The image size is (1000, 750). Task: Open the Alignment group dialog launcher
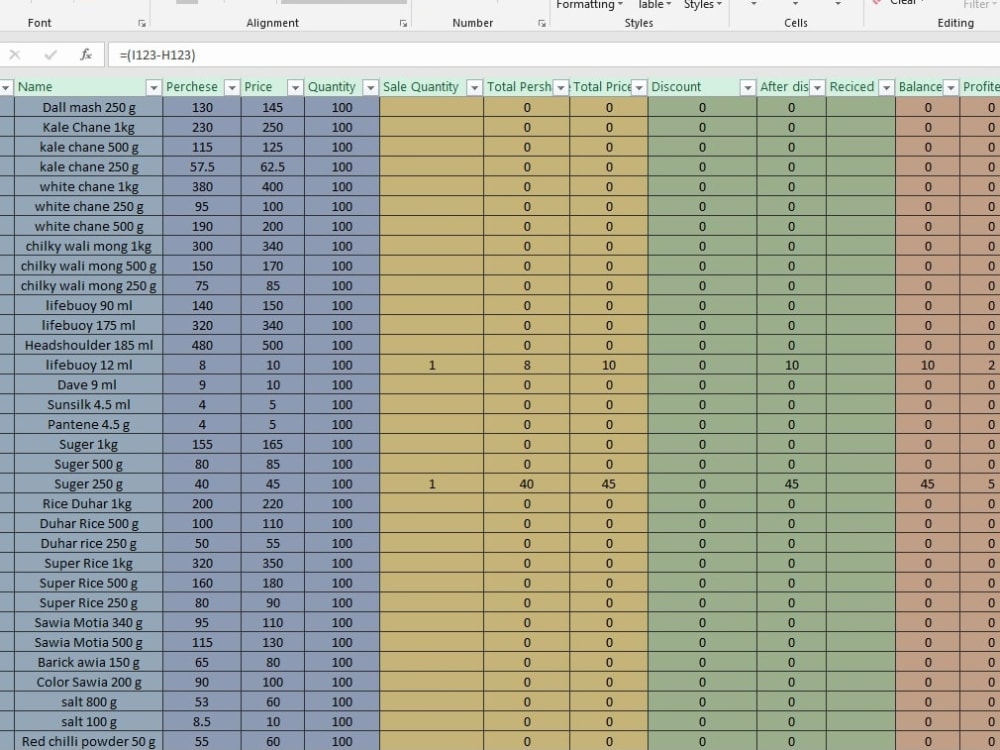click(x=403, y=24)
